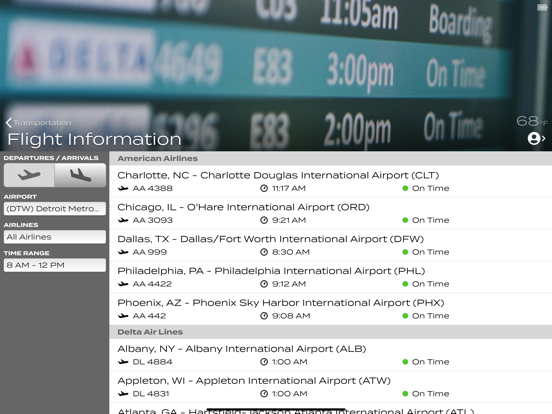Click flight number AA 3093

(x=153, y=220)
